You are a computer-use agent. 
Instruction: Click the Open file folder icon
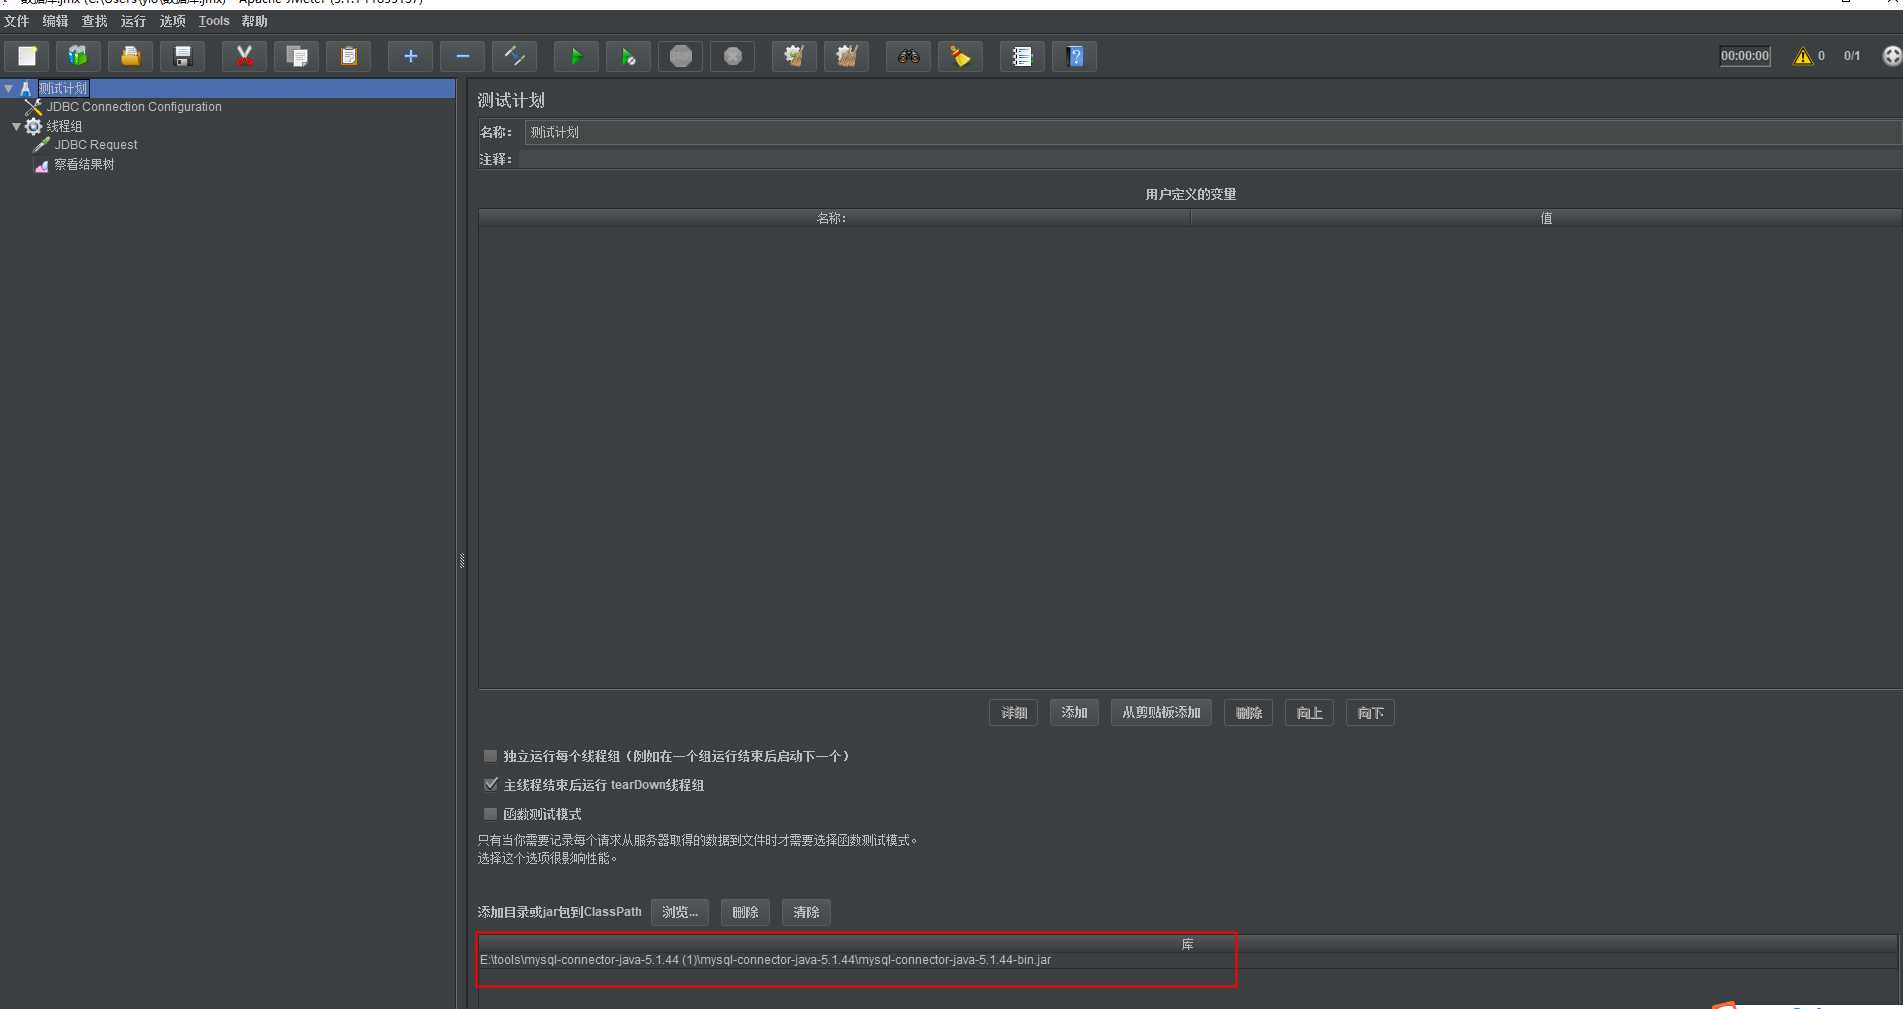click(x=130, y=57)
